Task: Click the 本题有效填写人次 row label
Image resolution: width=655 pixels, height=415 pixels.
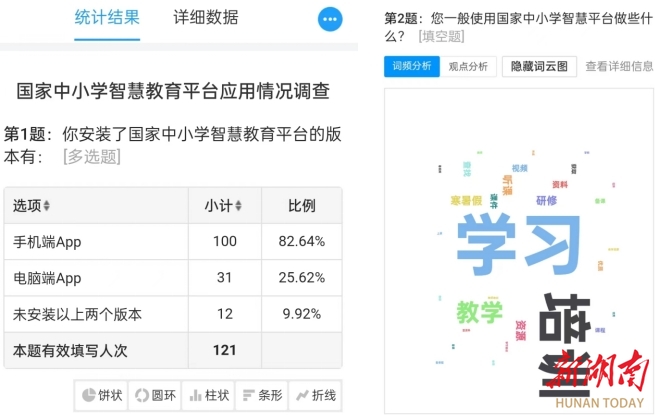Action: pos(70,351)
